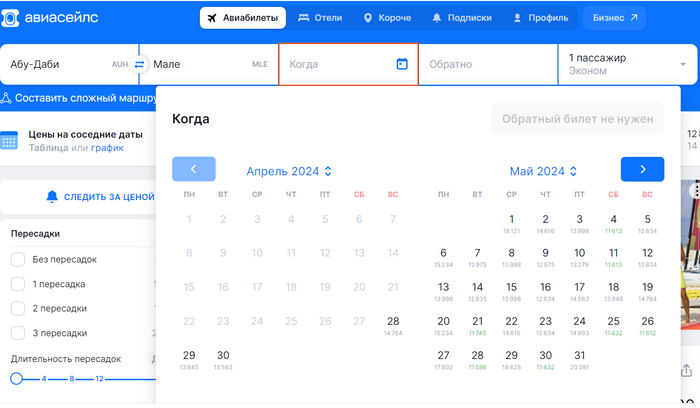Swap origin and destination cities
This screenshot has width=700, height=408.
point(140,64)
